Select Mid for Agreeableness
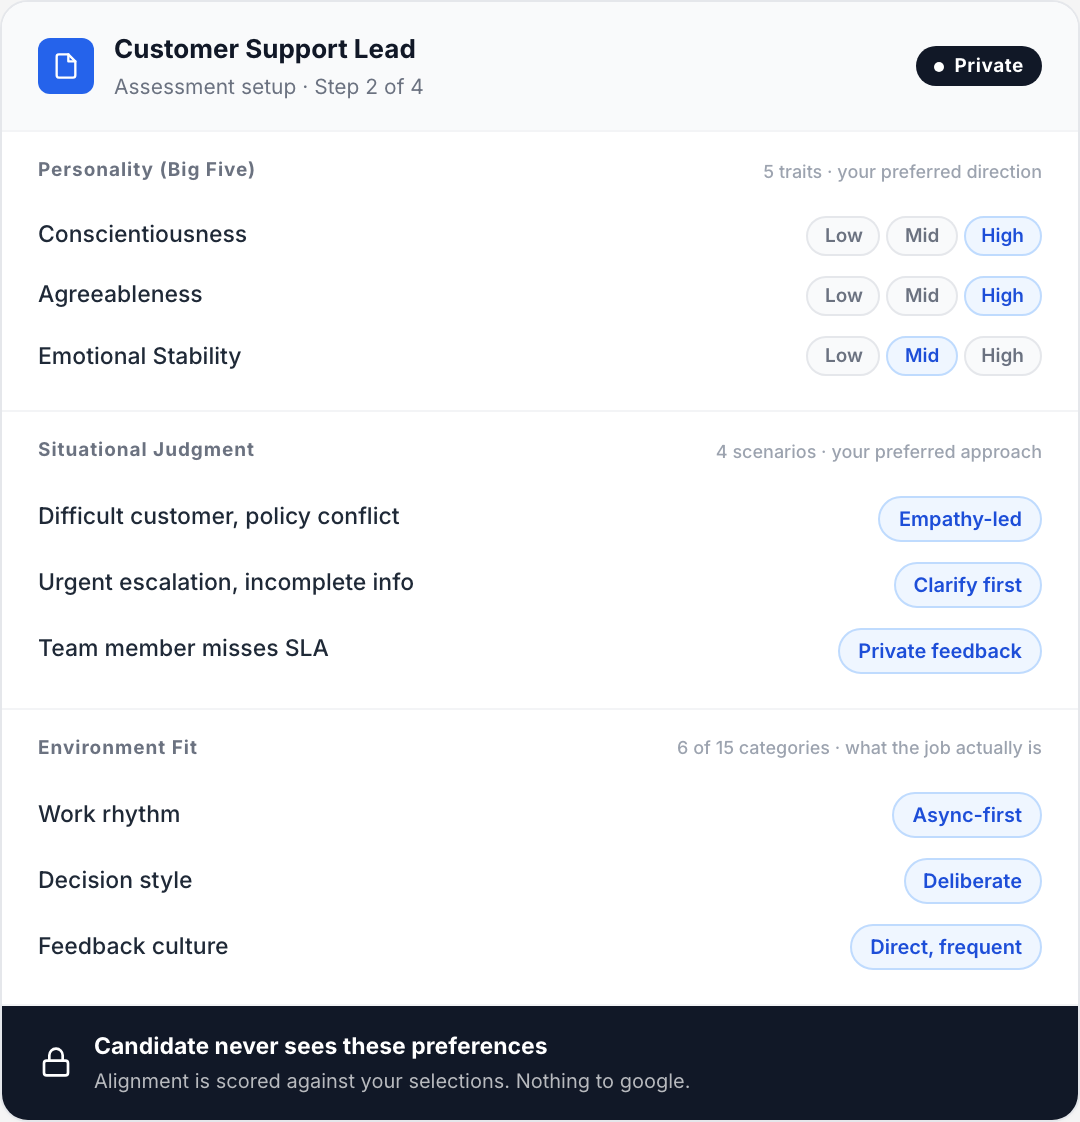The height and width of the screenshot is (1122, 1080). coord(921,295)
